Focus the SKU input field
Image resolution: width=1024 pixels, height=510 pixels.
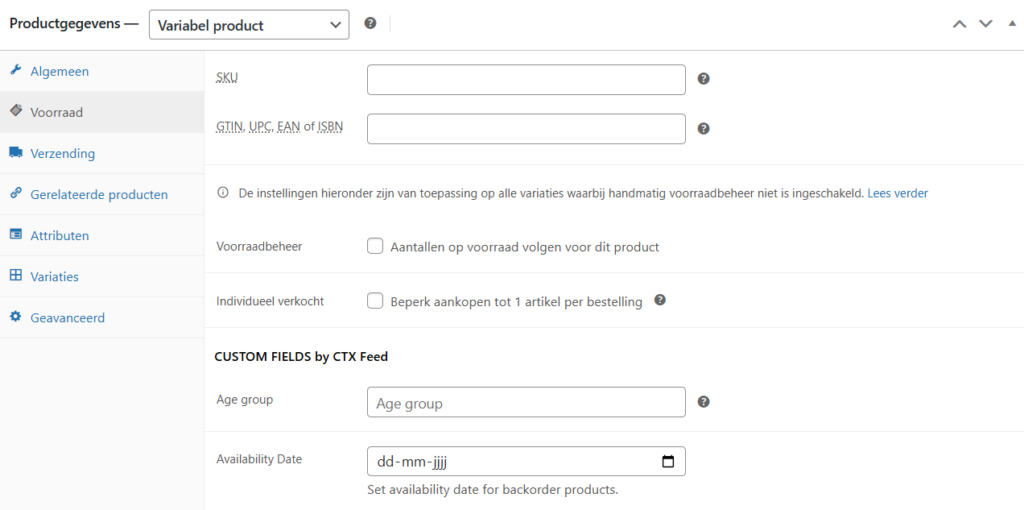click(526, 80)
